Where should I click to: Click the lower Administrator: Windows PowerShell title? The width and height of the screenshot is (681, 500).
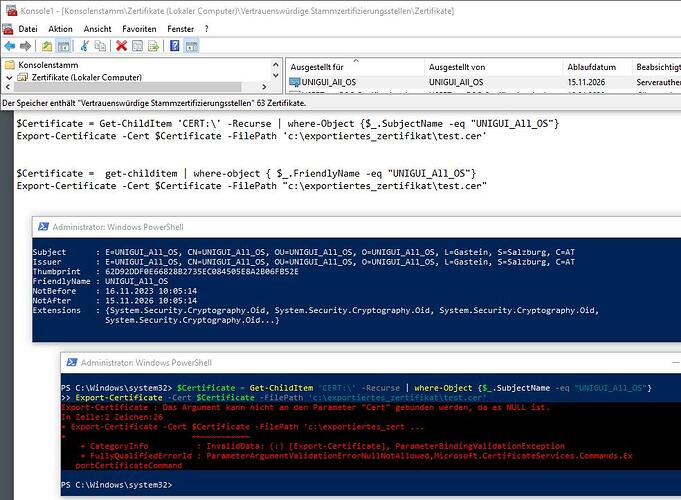(146, 362)
